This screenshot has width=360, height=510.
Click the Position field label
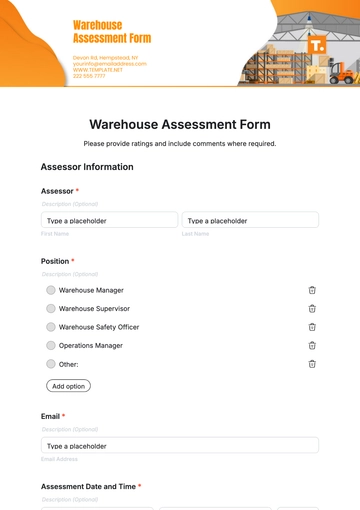point(55,261)
